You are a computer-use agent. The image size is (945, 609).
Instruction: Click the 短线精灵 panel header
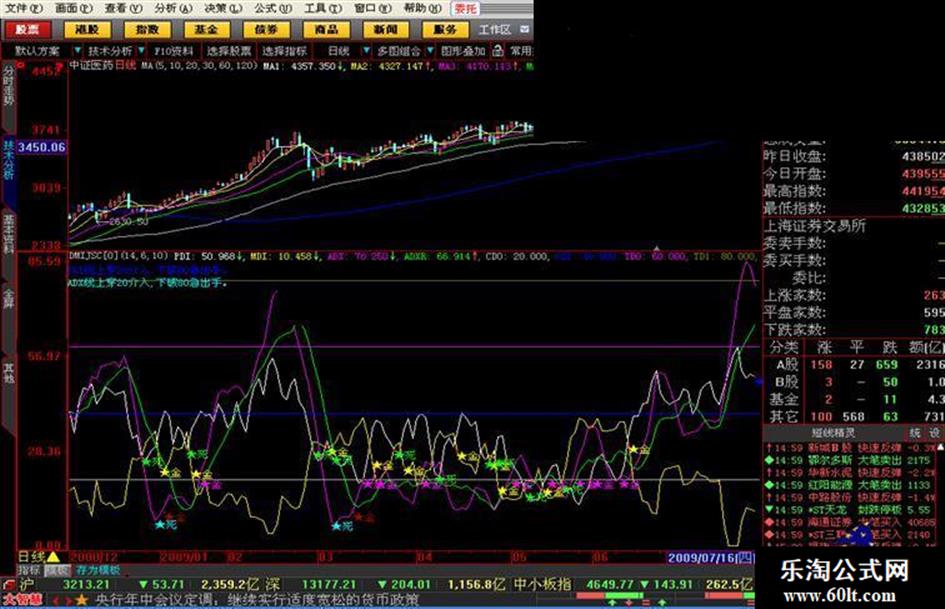tap(833, 433)
